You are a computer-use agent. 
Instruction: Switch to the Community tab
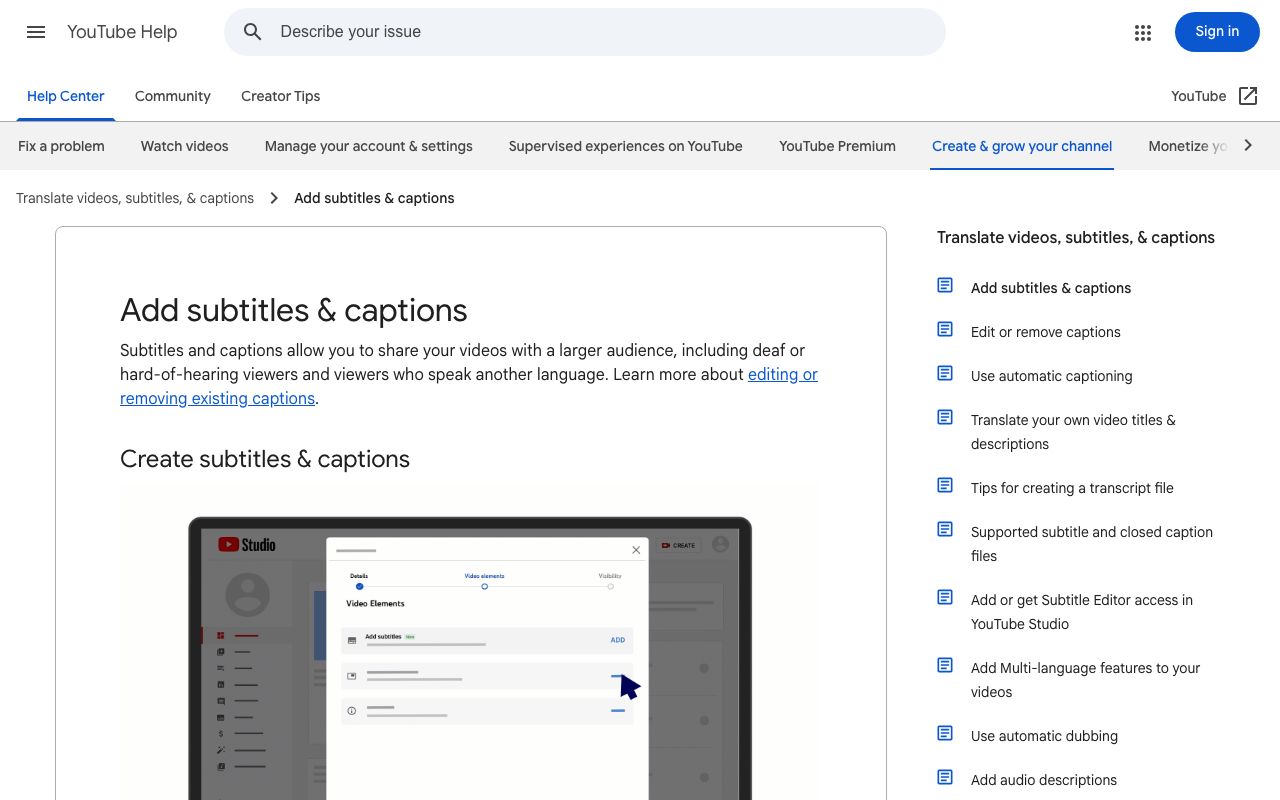tap(173, 96)
